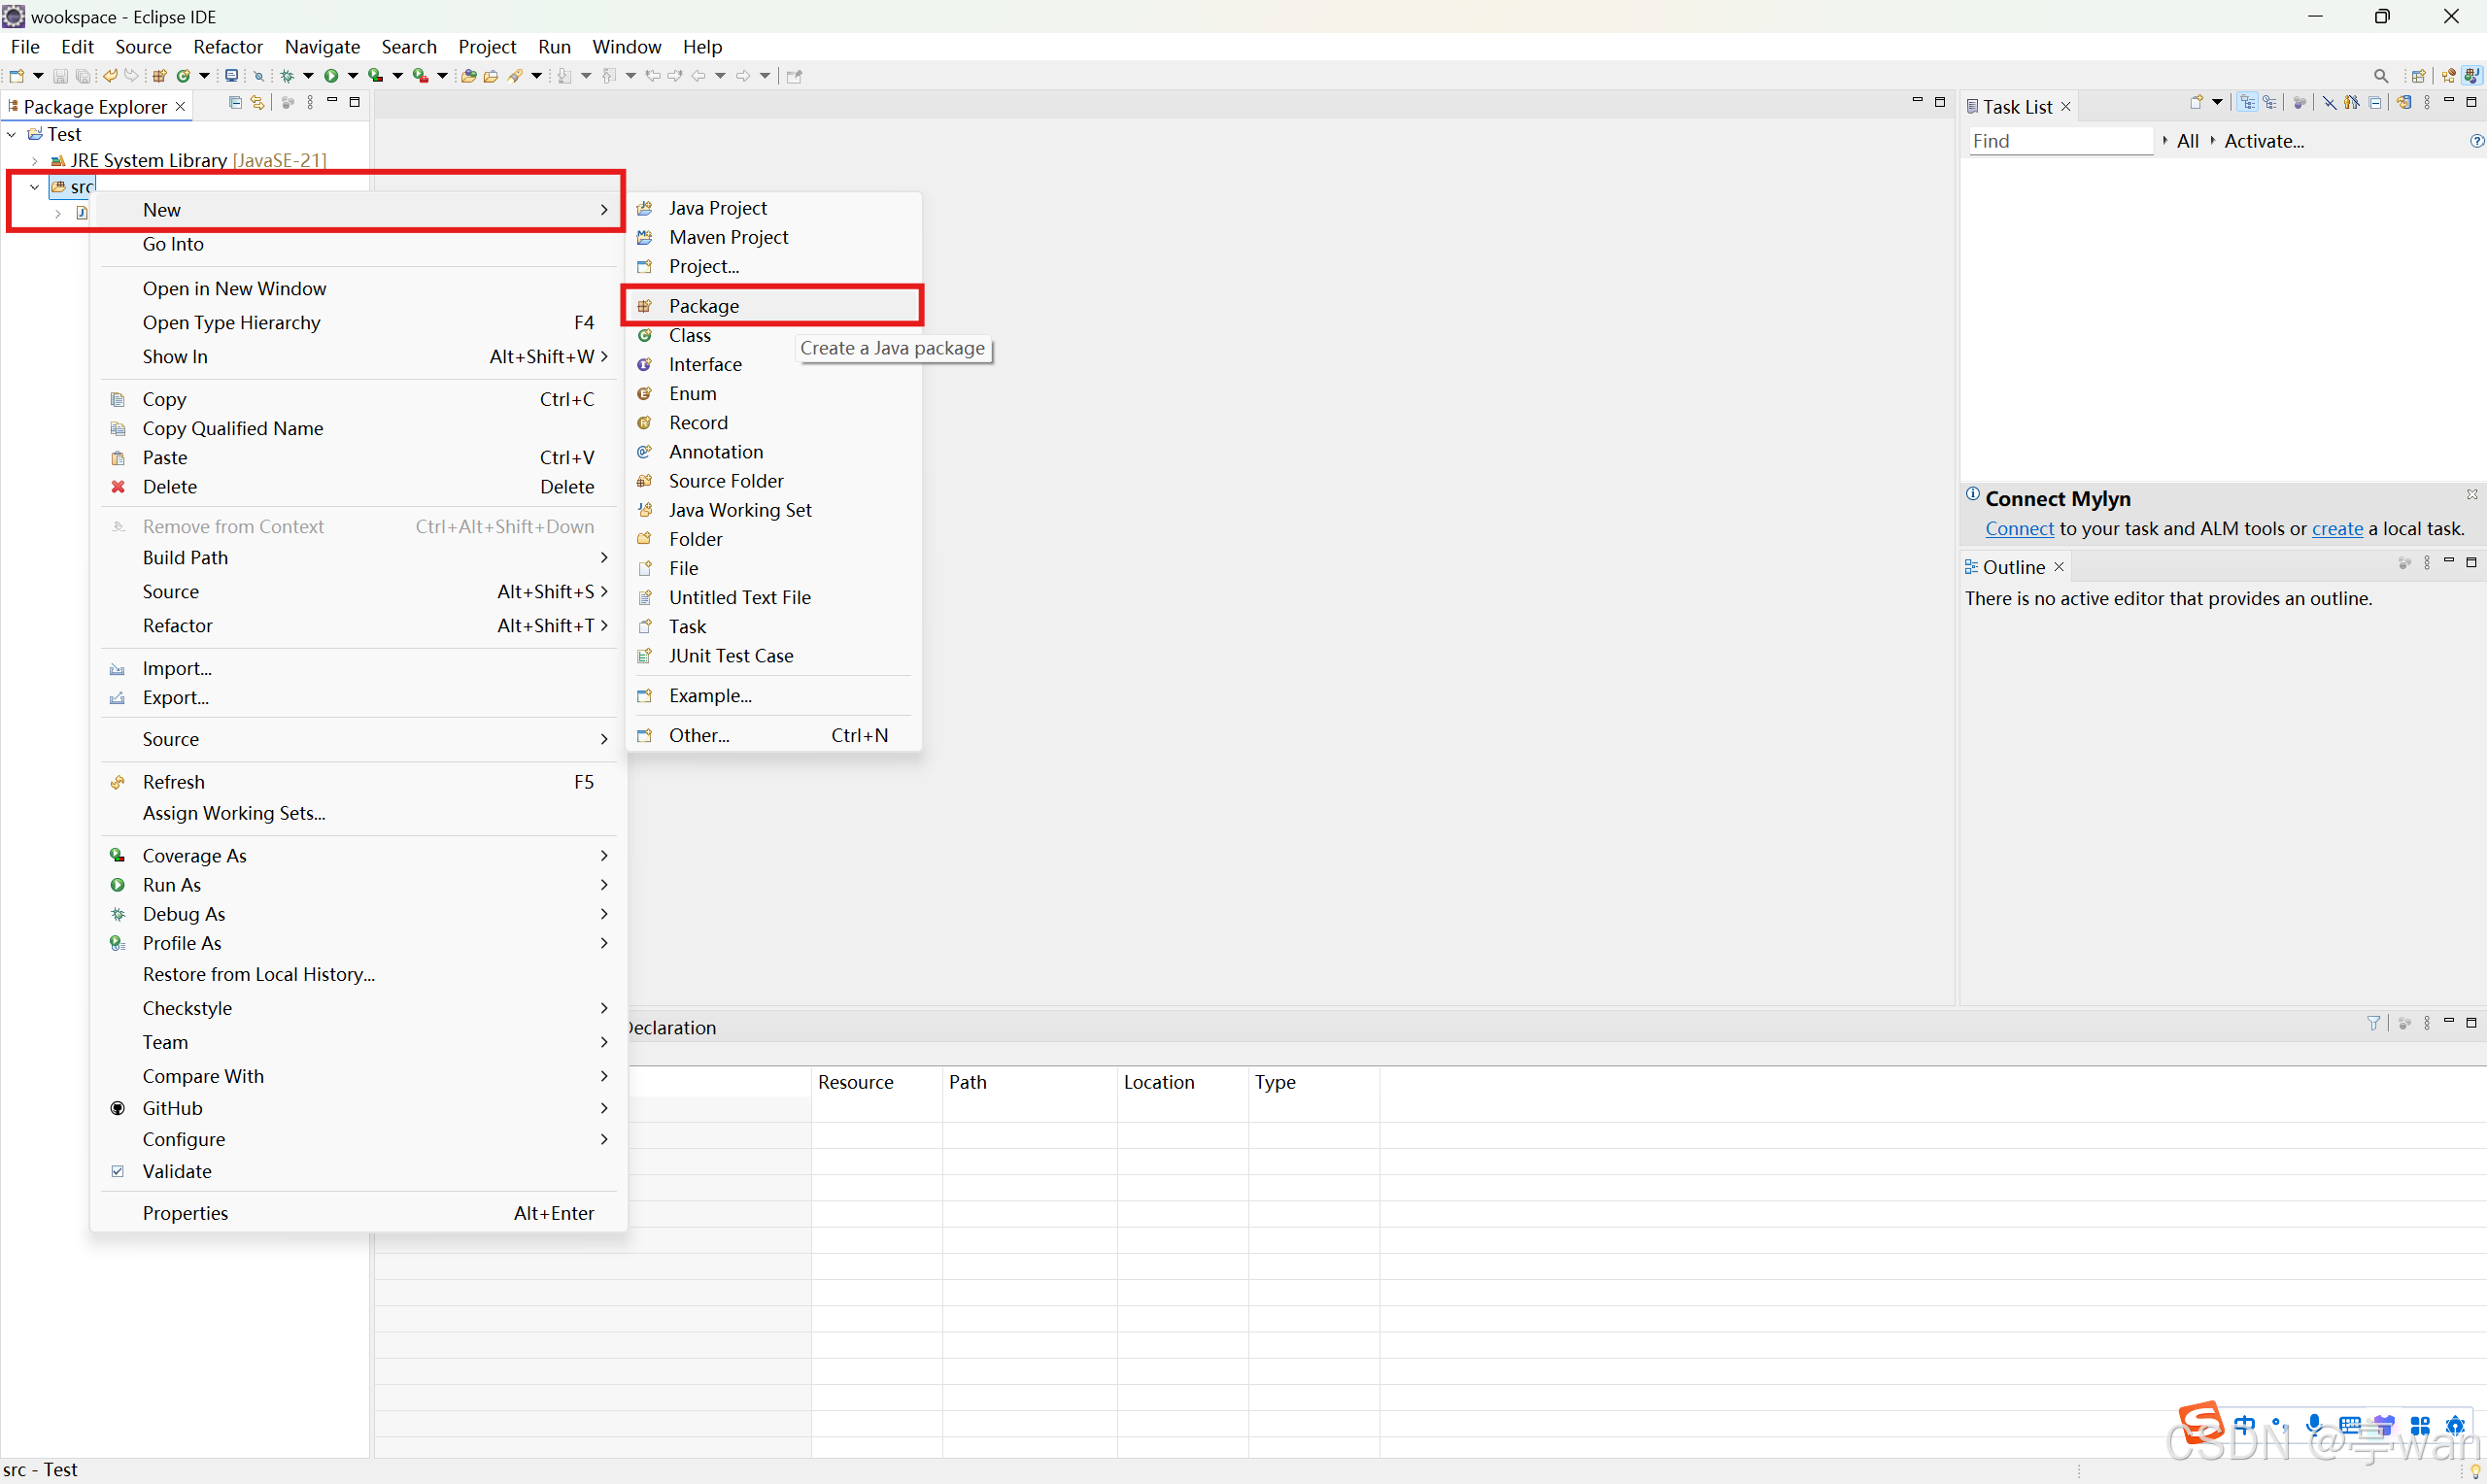Click the Find field in Task List
The height and width of the screenshot is (1484, 2487).
pyautogui.click(x=2058, y=141)
